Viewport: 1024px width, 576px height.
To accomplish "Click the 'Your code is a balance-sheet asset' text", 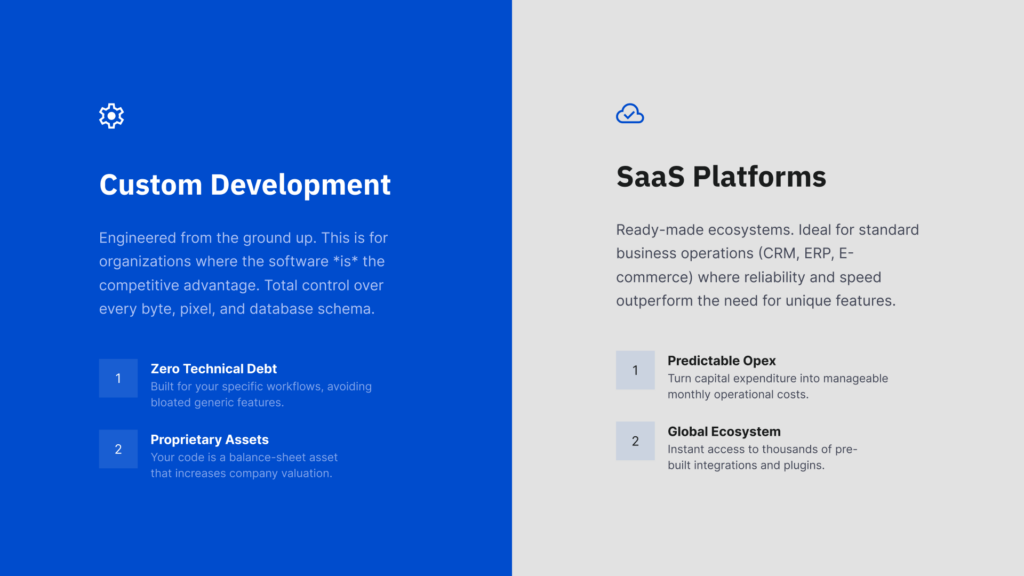I will coord(244,465).
